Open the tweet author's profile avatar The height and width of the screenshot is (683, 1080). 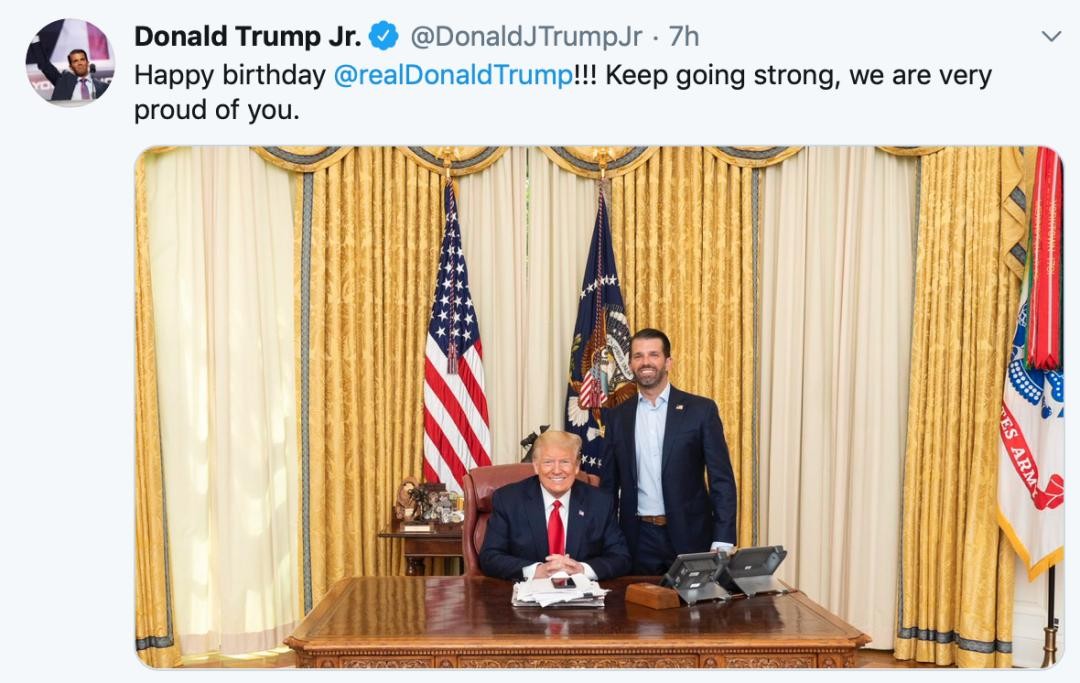[70, 62]
